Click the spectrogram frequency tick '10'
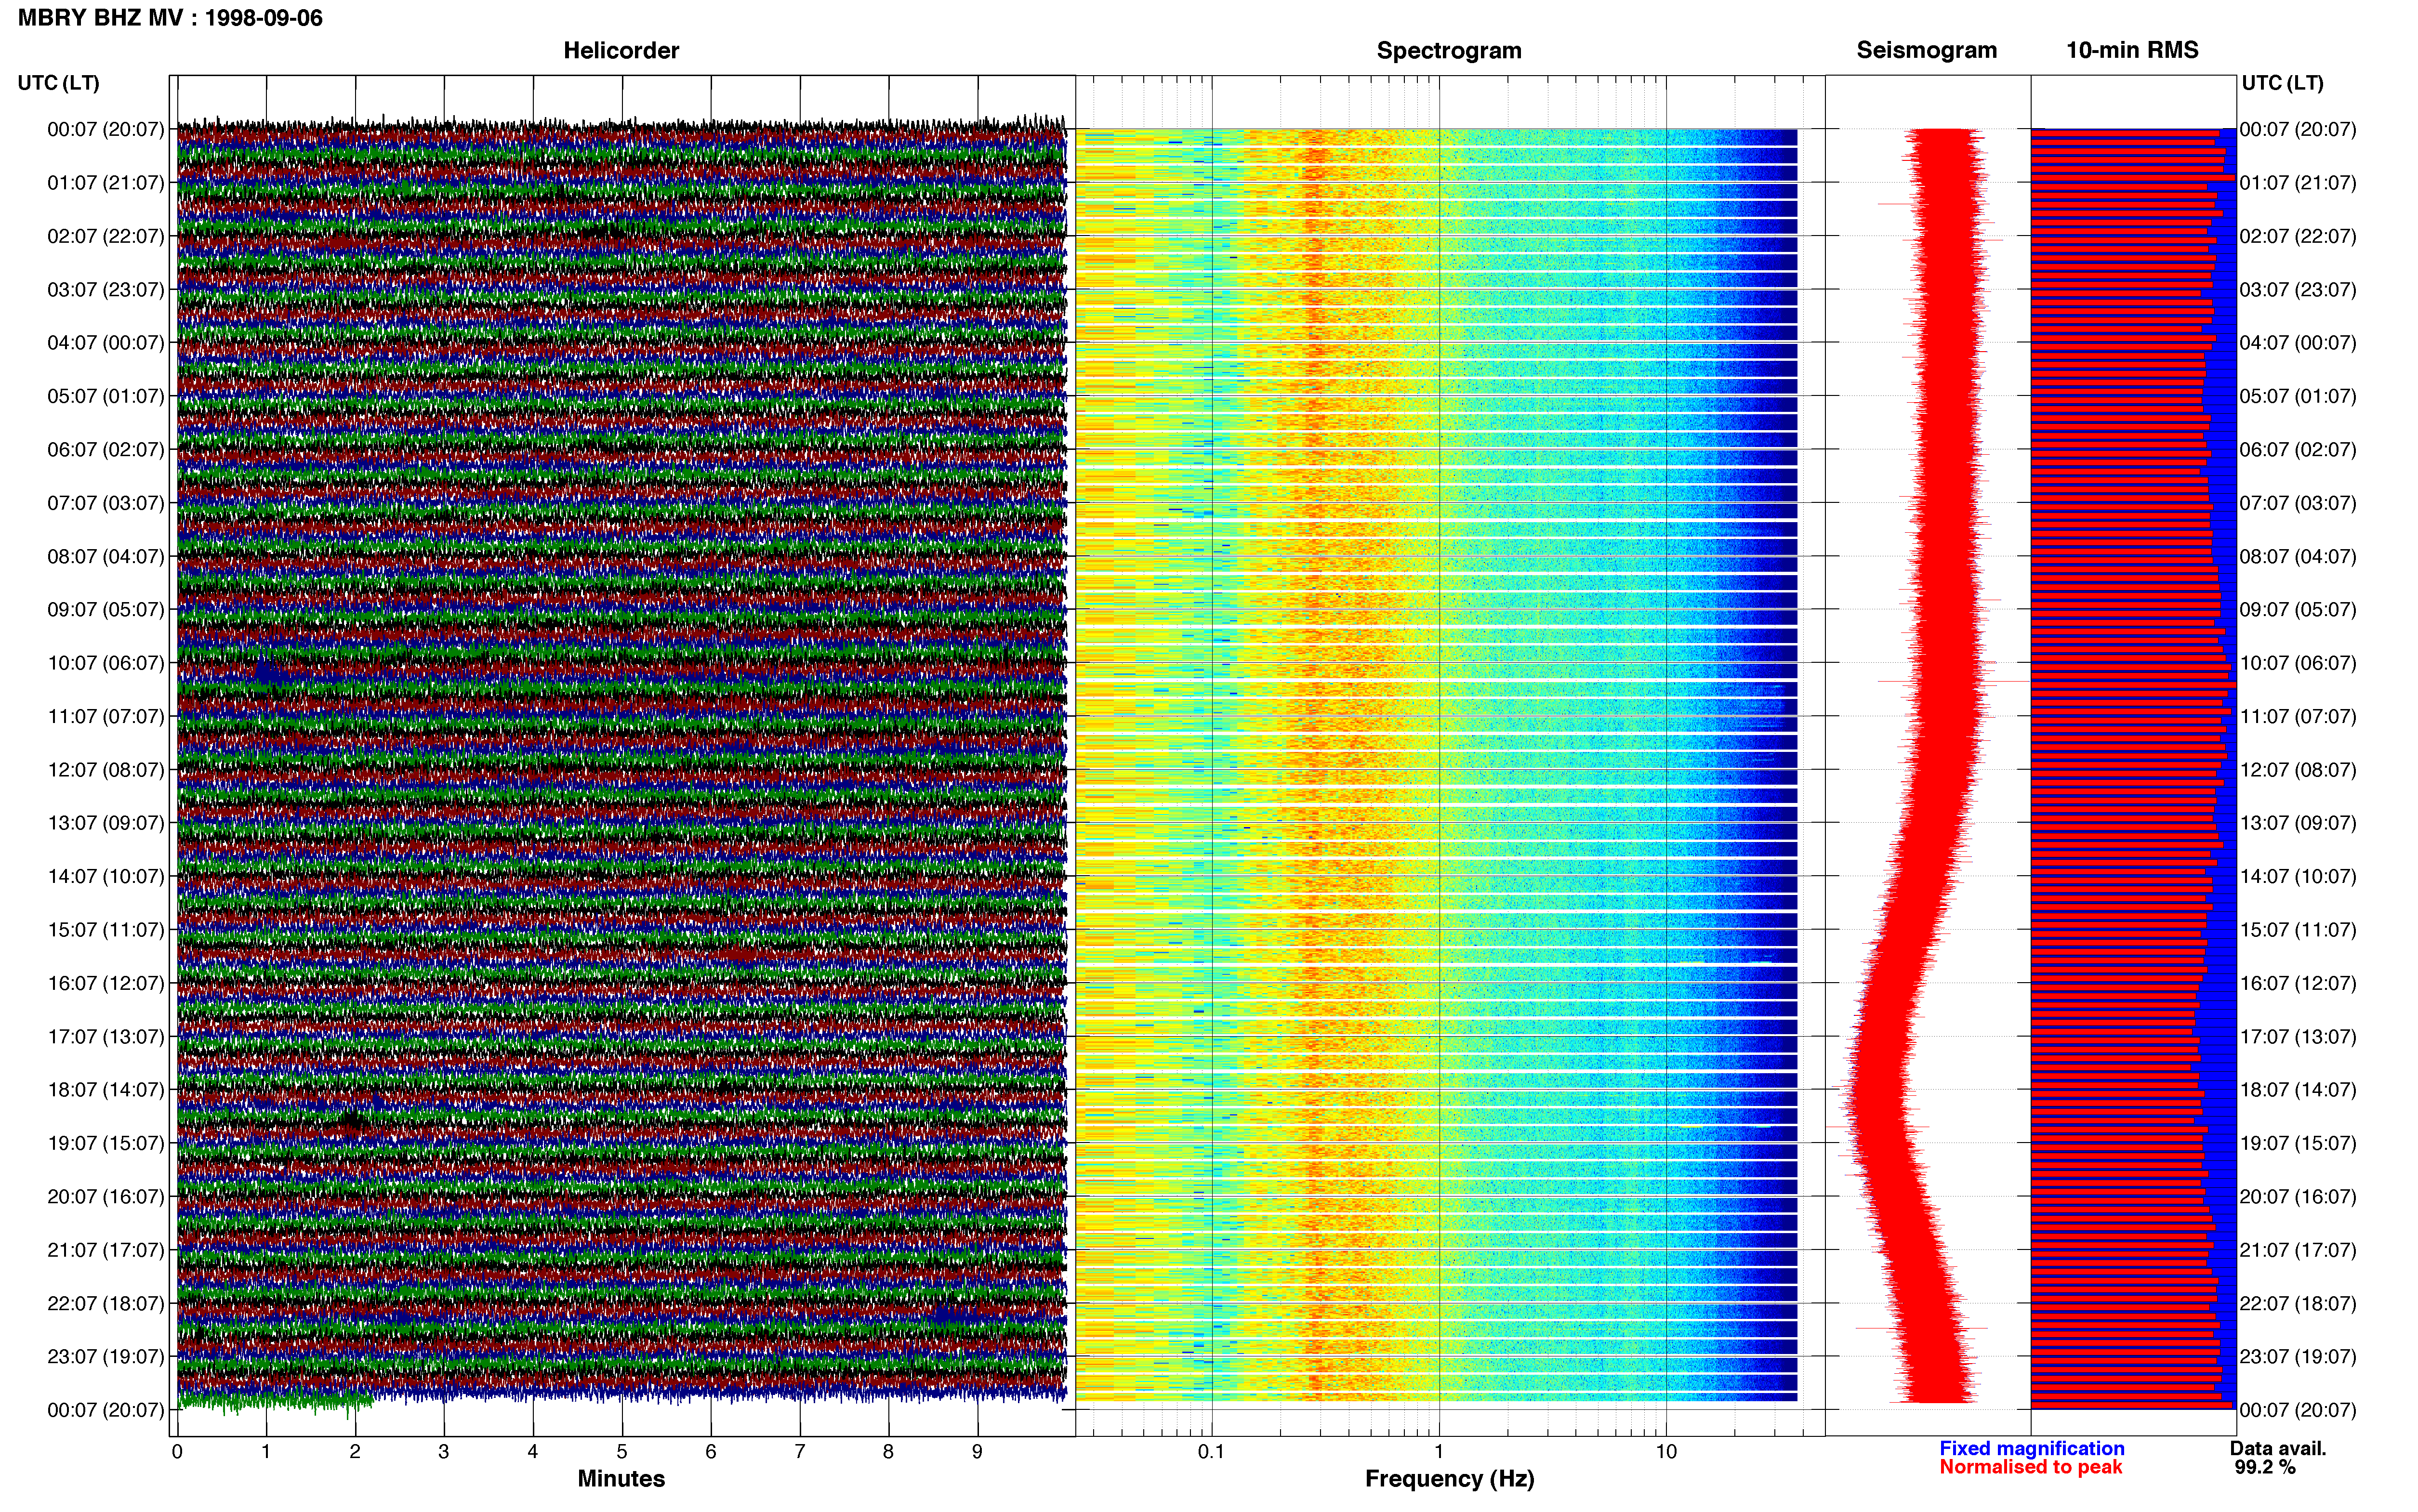Screen dimensions: 2418x1512 click(1666, 1452)
